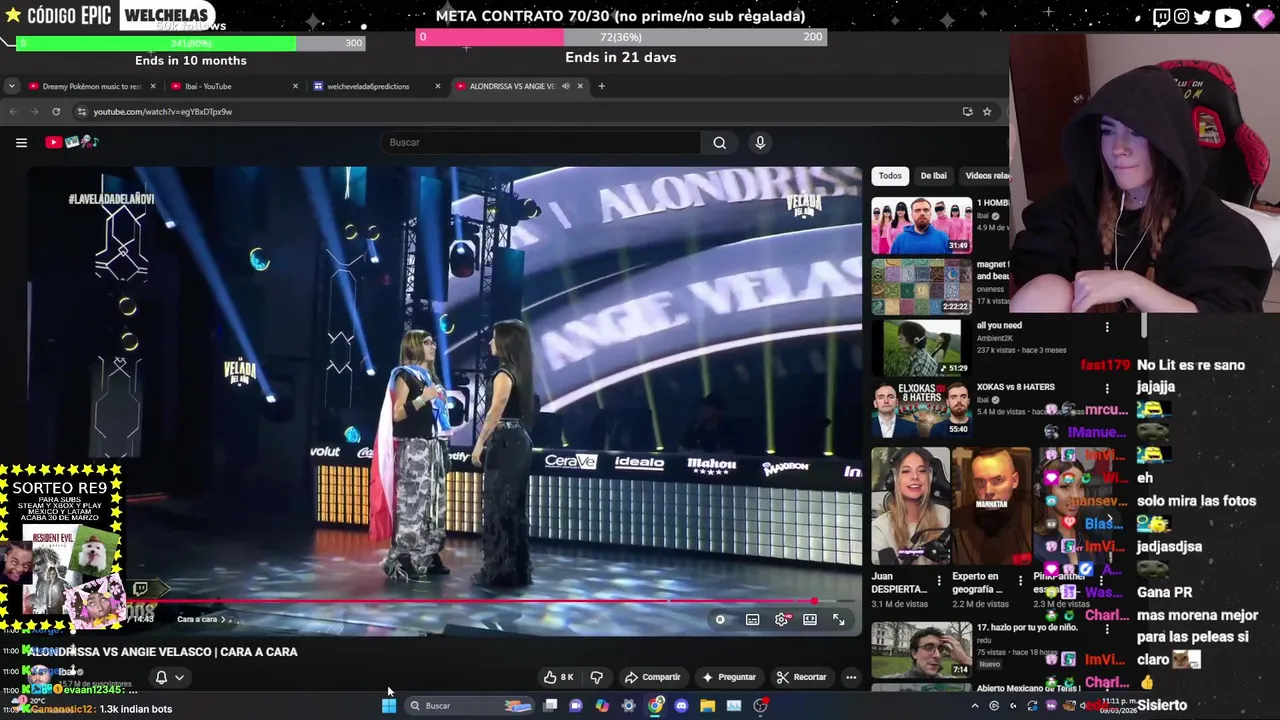
Task: Open OBS Studio from the taskbar
Action: [x=760, y=706]
